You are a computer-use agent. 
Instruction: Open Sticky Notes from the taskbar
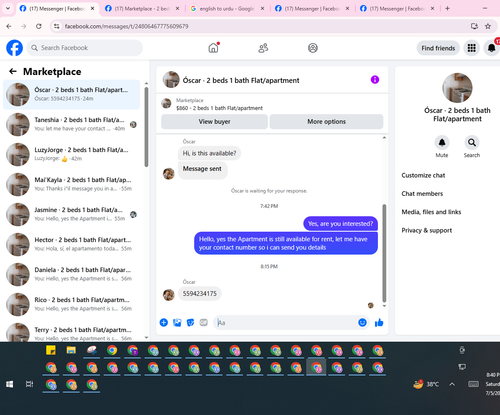(x=51, y=350)
